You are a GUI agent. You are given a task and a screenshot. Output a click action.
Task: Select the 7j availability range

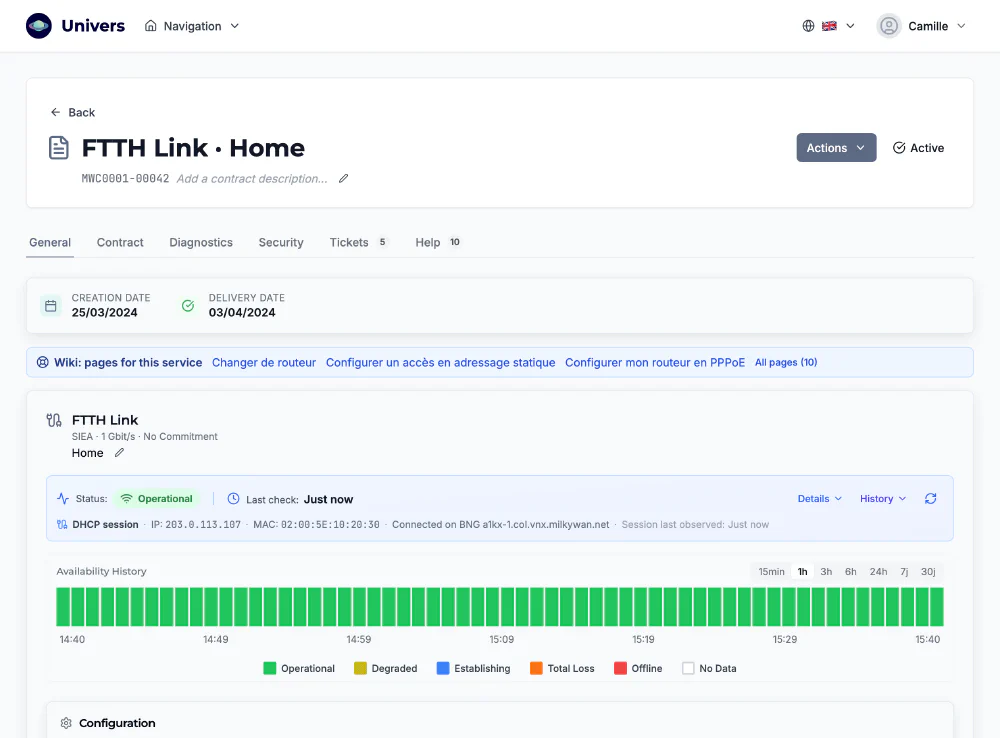[904, 572]
